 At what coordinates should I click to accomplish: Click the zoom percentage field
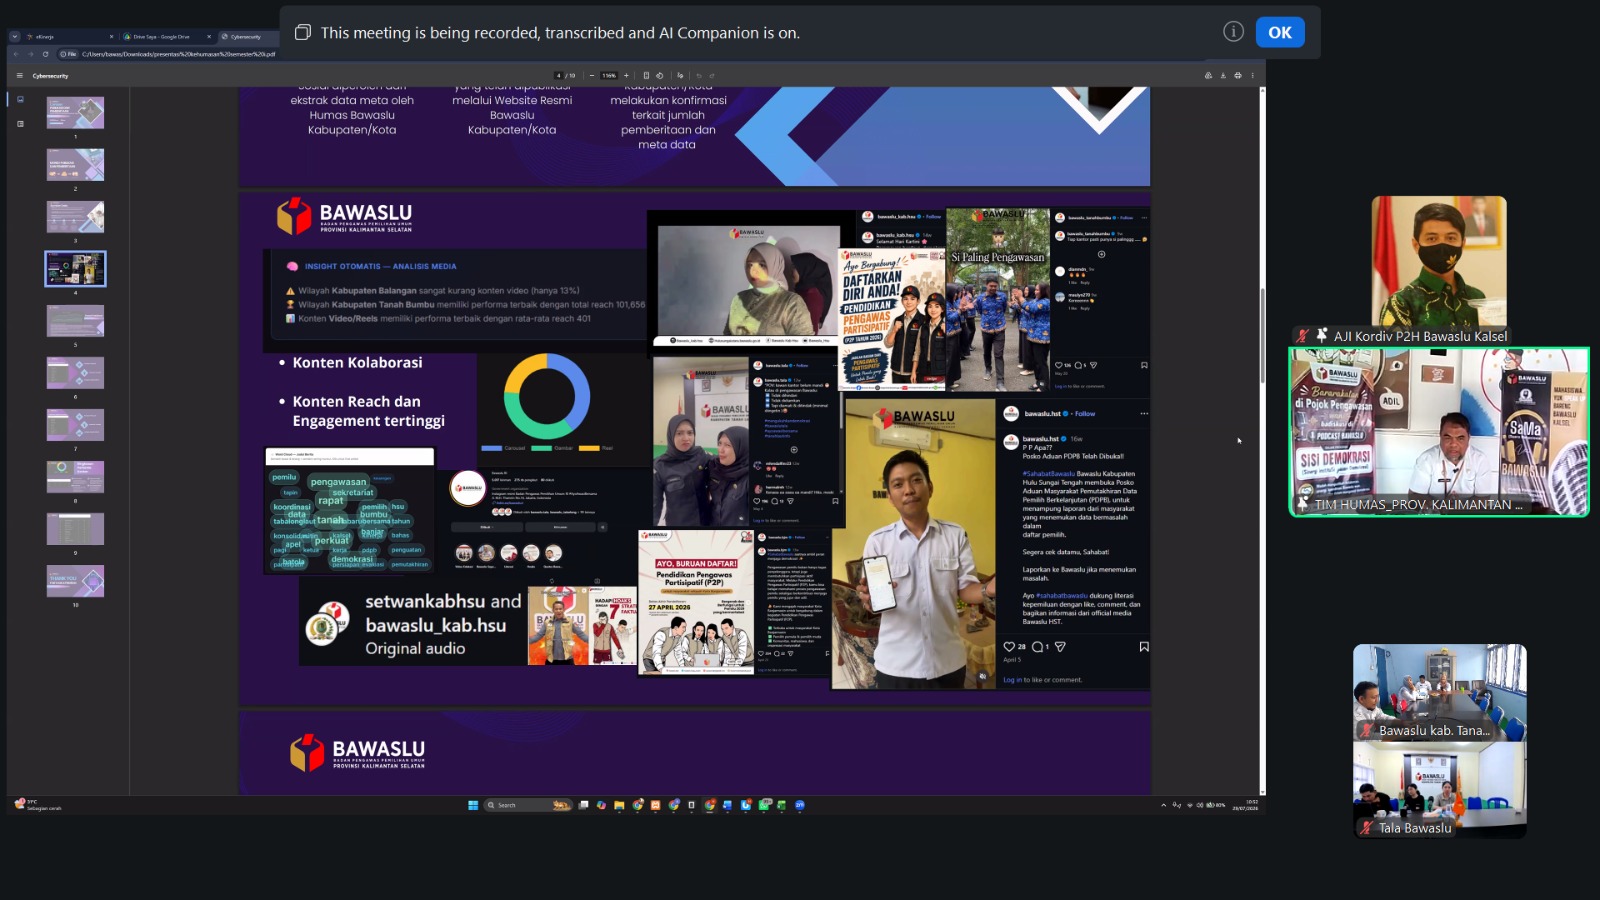(609, 75)
